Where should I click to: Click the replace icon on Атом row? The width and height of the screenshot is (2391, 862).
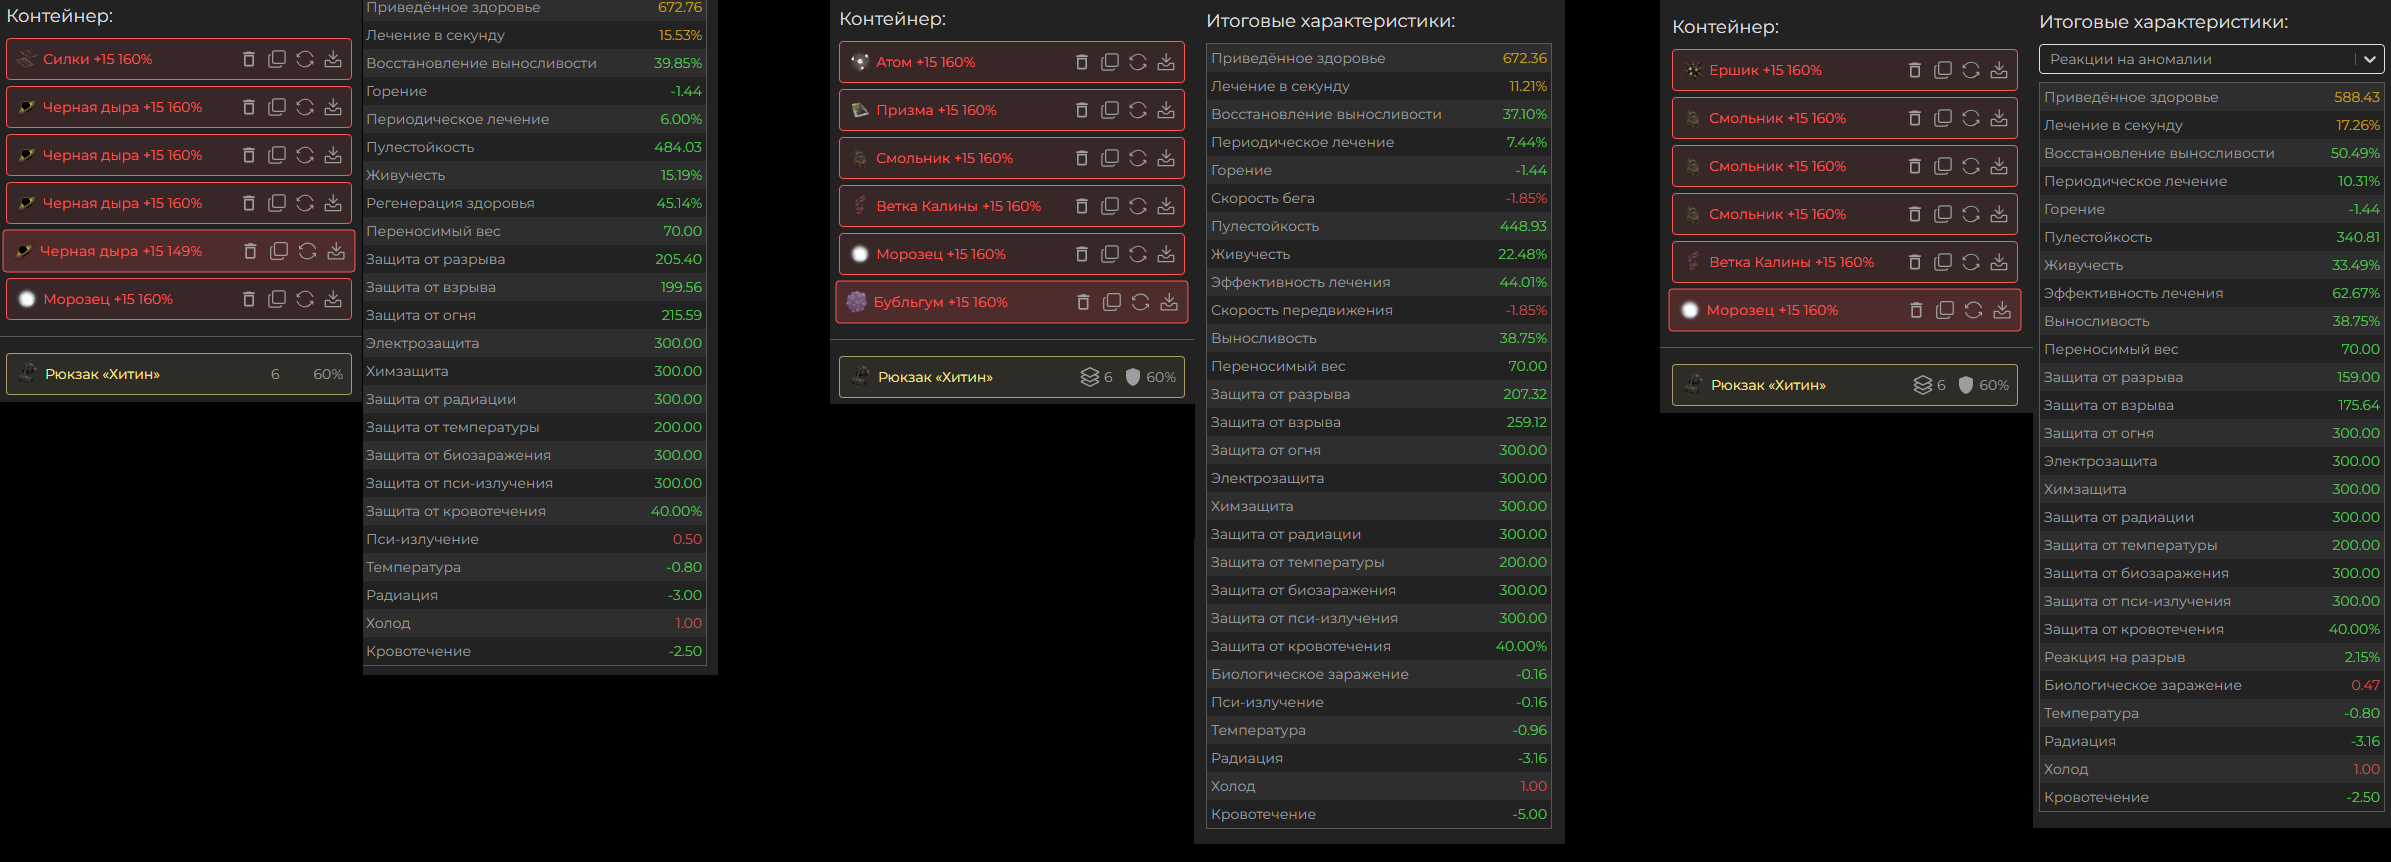click(x=1138, y=62)
